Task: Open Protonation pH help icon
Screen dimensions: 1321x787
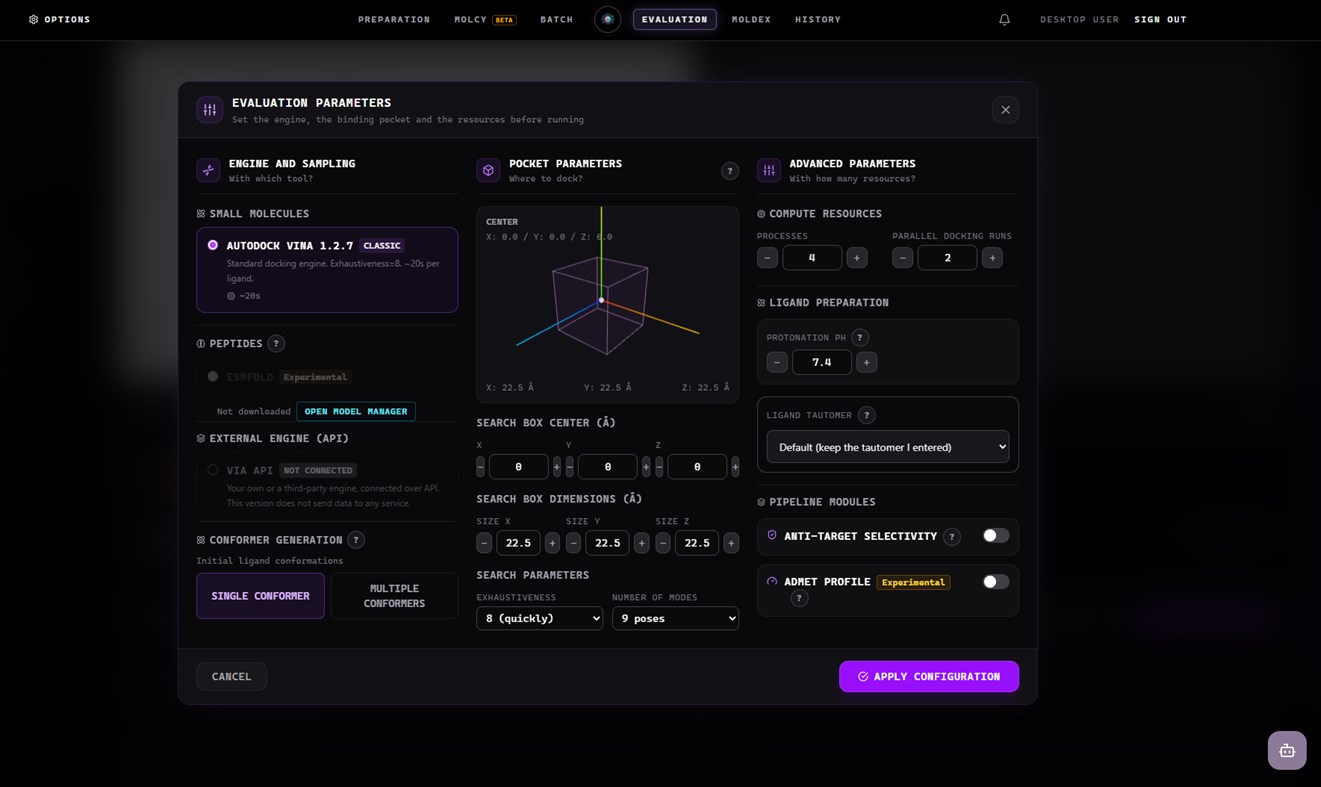Action: point(859,338)
